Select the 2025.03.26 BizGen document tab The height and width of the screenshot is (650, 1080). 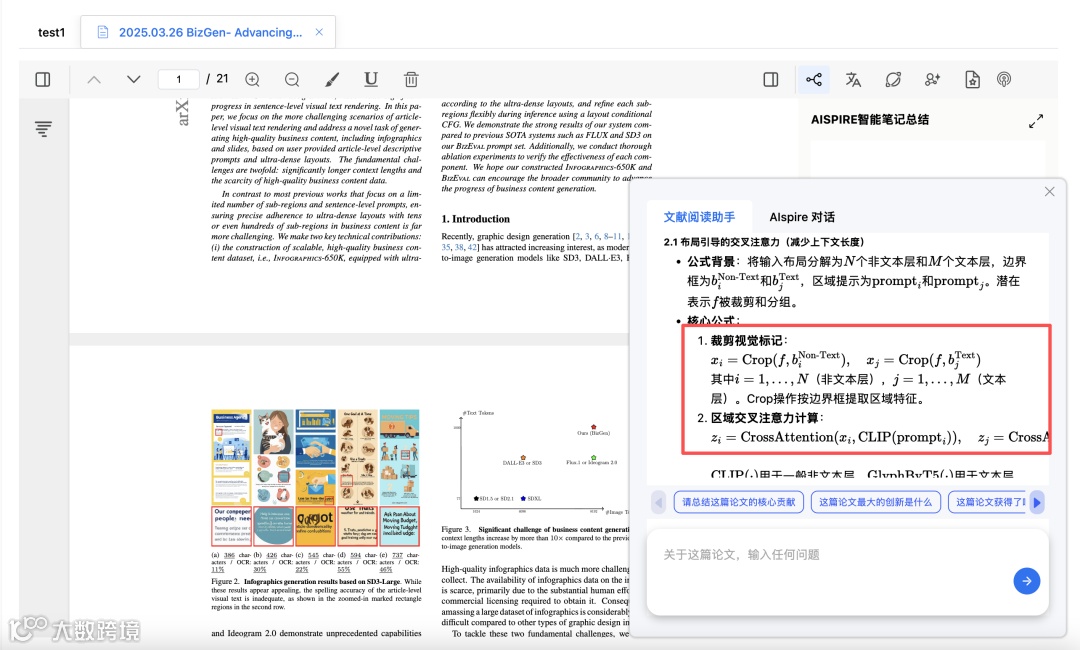[210, 32]
